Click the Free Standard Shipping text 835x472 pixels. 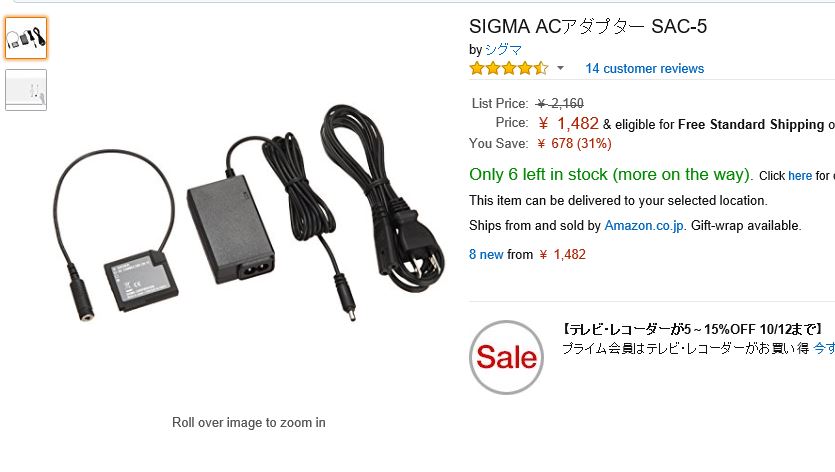(x=751, y=124)
